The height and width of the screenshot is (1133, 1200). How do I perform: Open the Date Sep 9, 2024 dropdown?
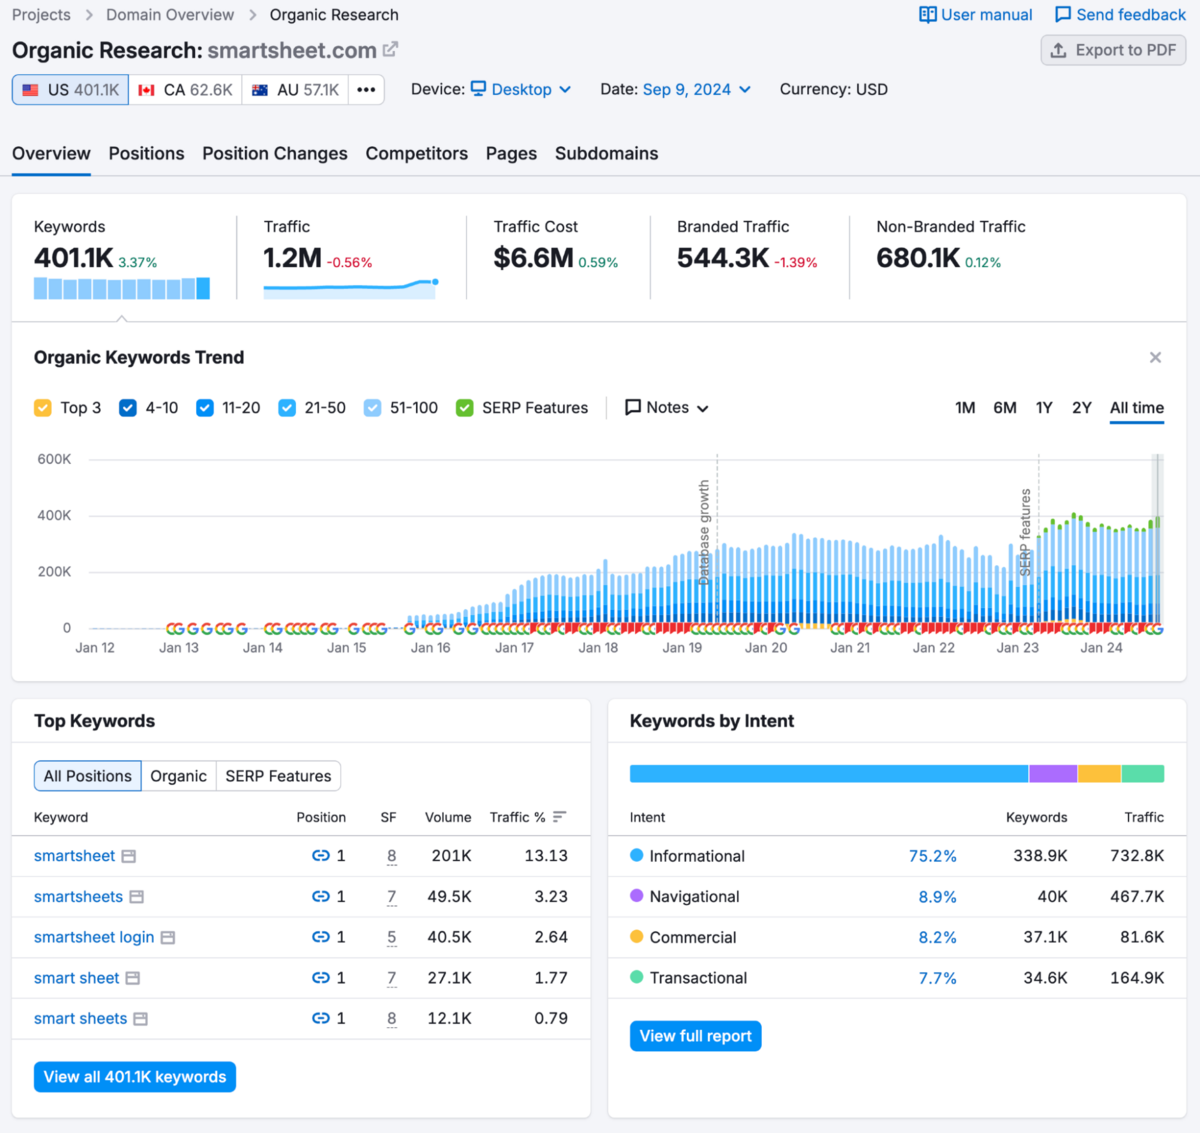(697, 89)
